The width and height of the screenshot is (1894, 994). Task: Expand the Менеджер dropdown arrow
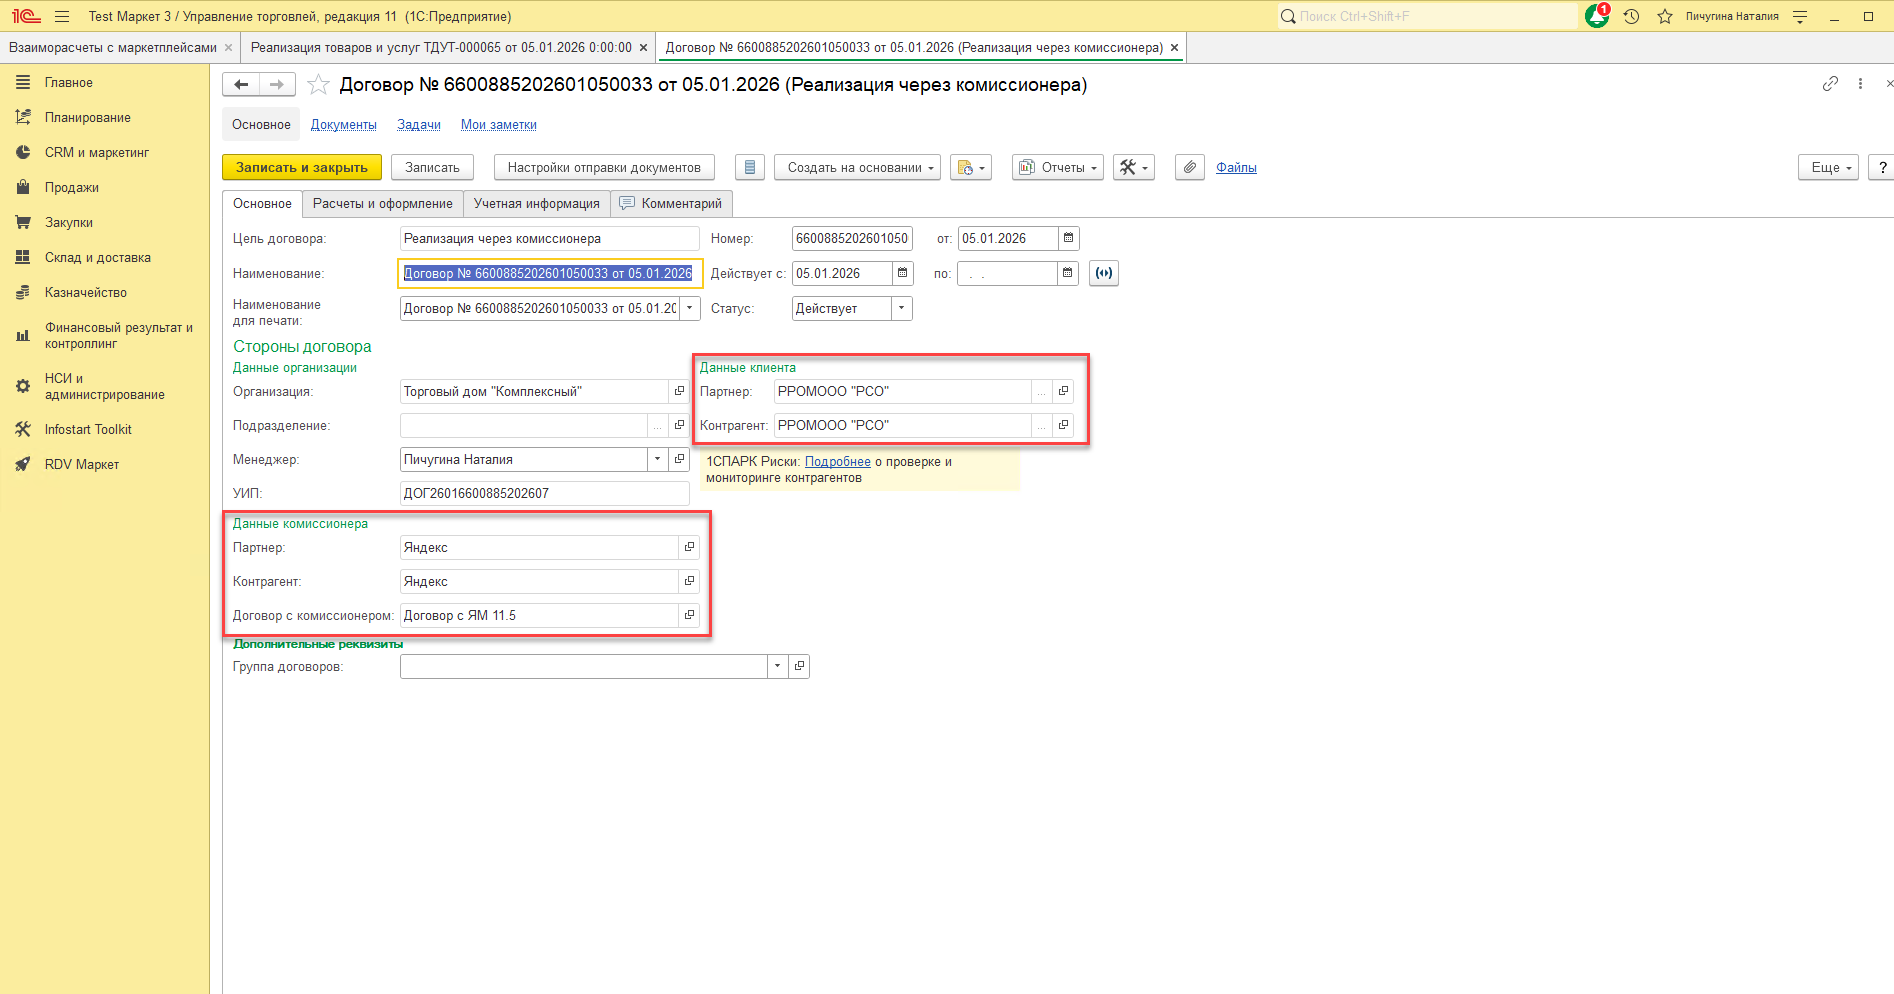pos(657,459)
